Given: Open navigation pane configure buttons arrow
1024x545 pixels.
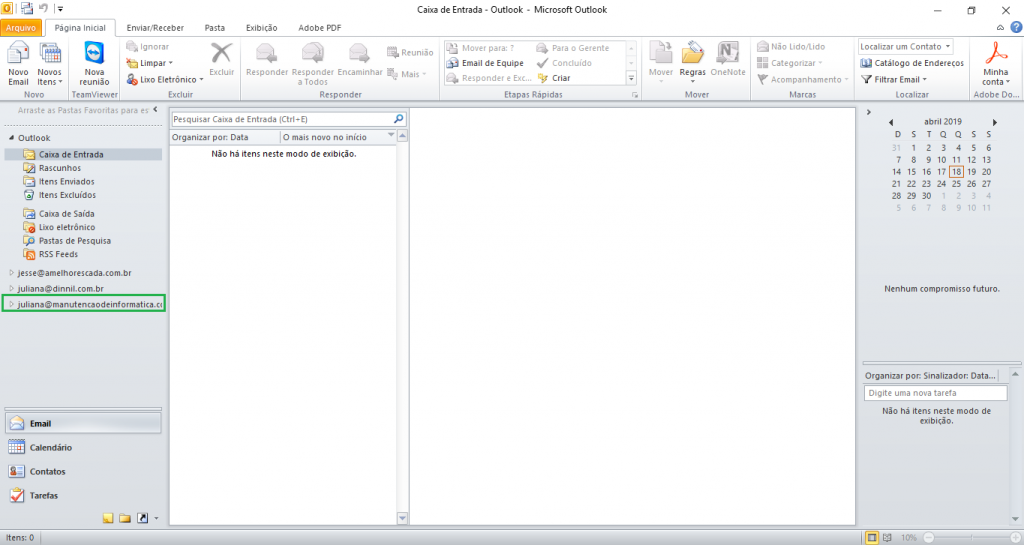Looking at the screenshot, I should (x=156, y=519).
